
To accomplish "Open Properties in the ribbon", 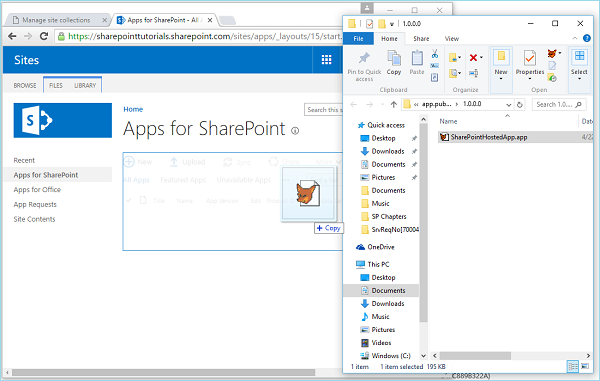I will 530,64.
